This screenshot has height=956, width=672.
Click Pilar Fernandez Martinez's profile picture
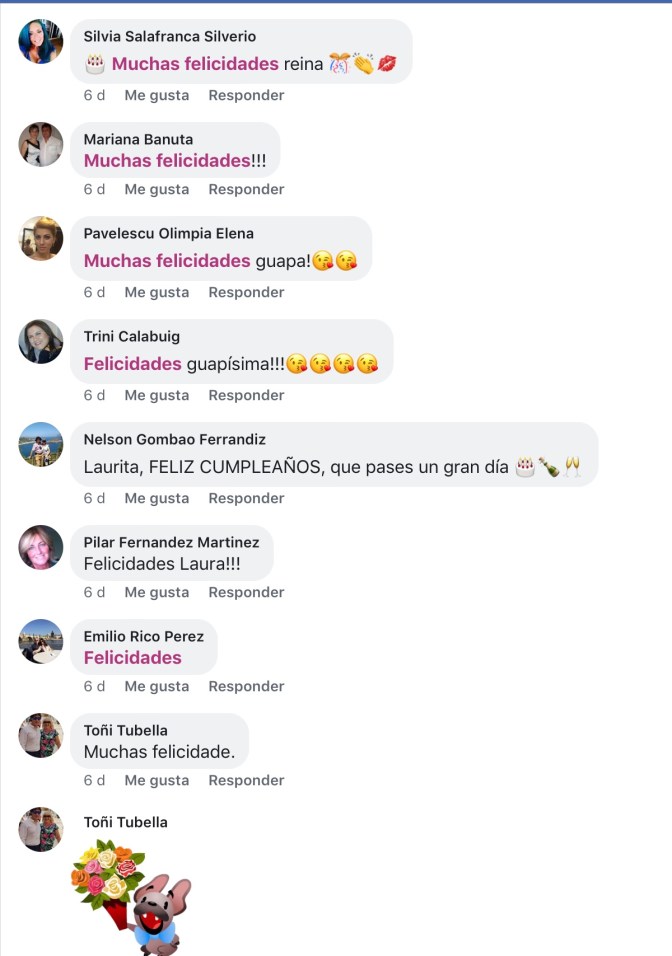41,548
